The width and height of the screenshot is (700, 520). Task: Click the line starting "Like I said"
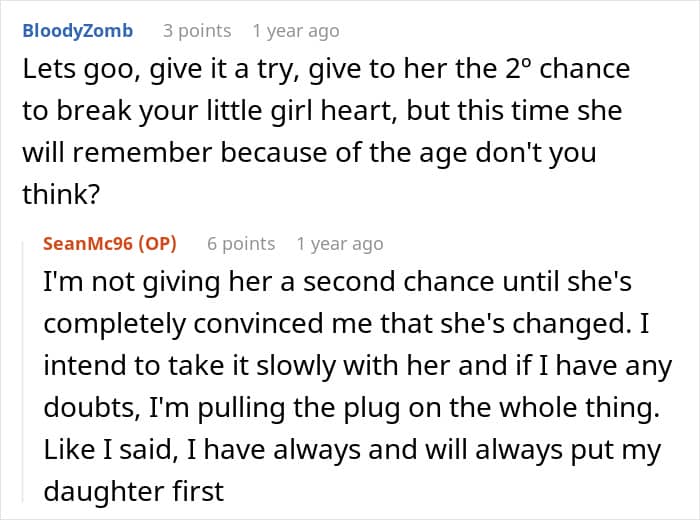click(352, 450)
